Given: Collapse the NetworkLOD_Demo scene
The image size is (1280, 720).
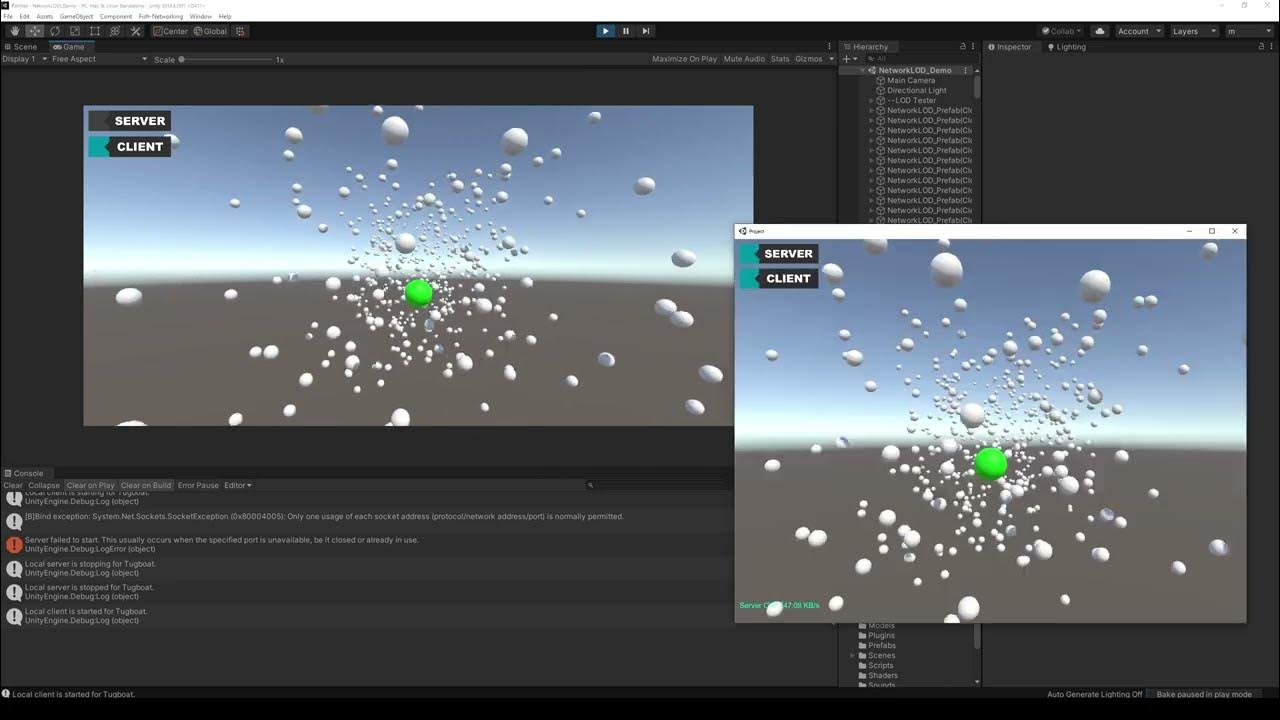Looking at the screenshot, I should (x=862, y=70).
